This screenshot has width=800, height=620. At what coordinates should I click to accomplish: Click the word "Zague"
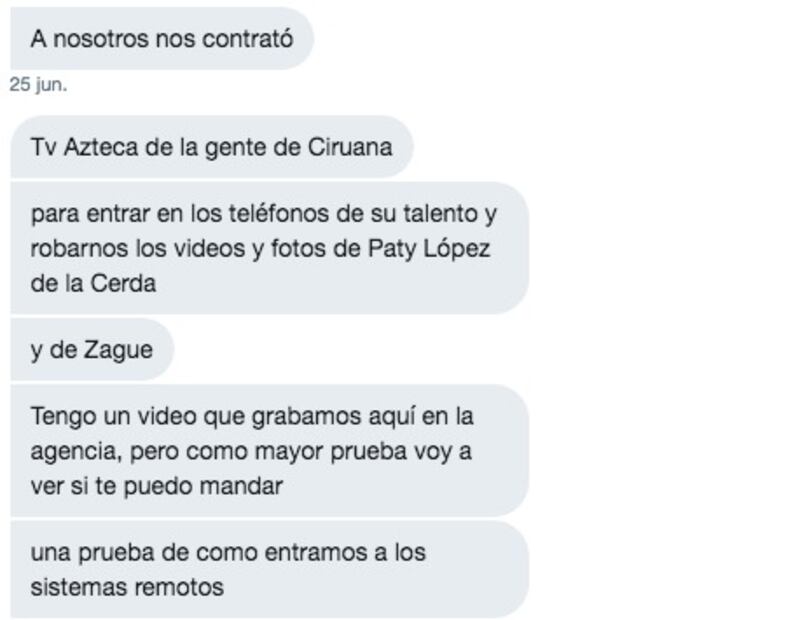coord(118,350)
